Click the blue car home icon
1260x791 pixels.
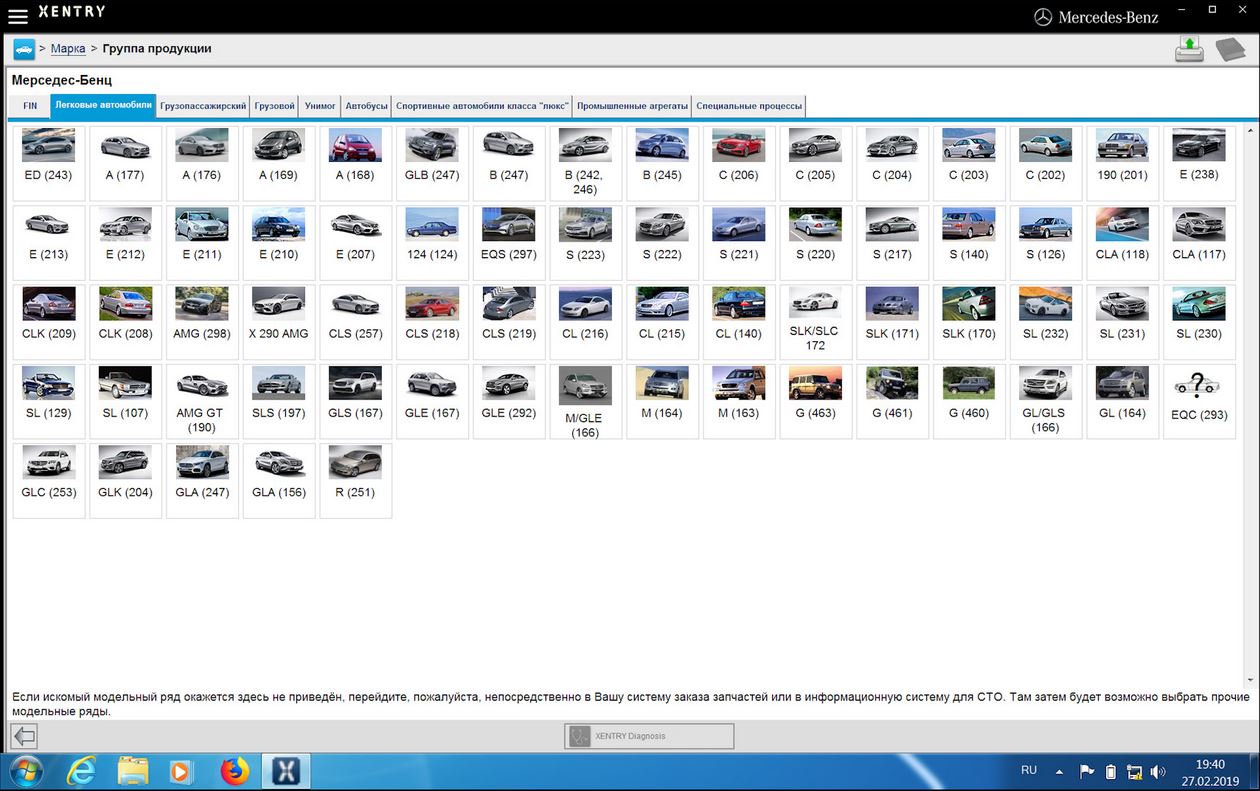pos(24,49)
